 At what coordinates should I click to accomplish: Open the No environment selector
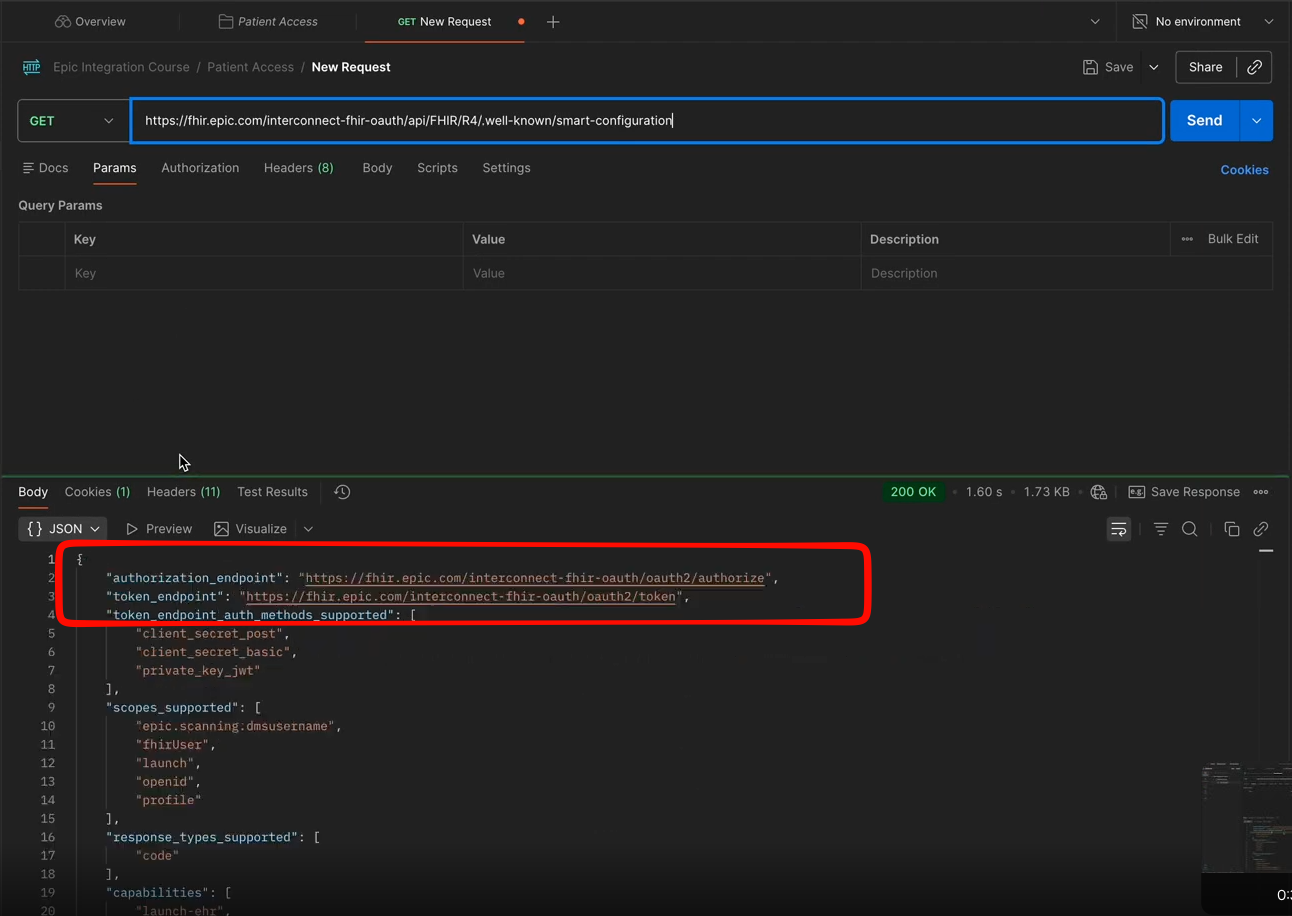1202,21
